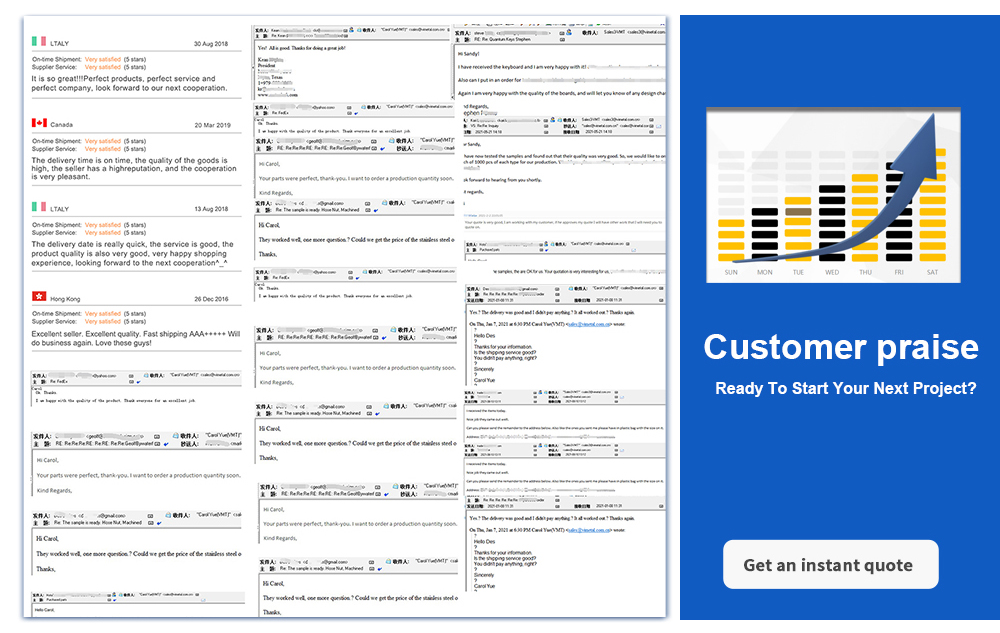Open the Hong Kong Excellent seller review text
Image resolution: width=1000 pixels, height=633 pixels.
tap(135, 337)
